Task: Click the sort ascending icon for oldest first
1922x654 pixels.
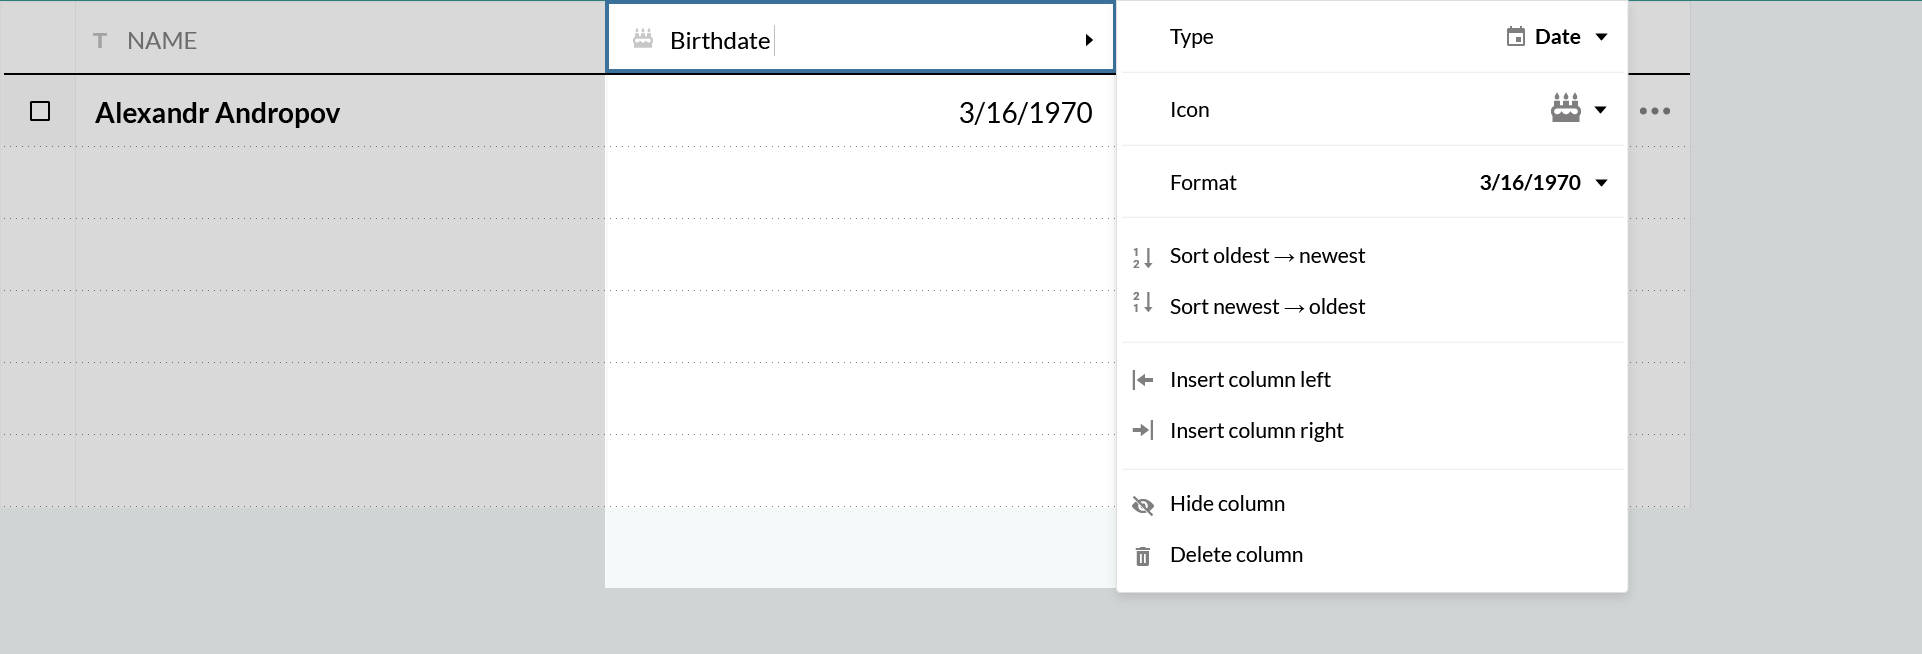Action: click(x=1142, y=258)
